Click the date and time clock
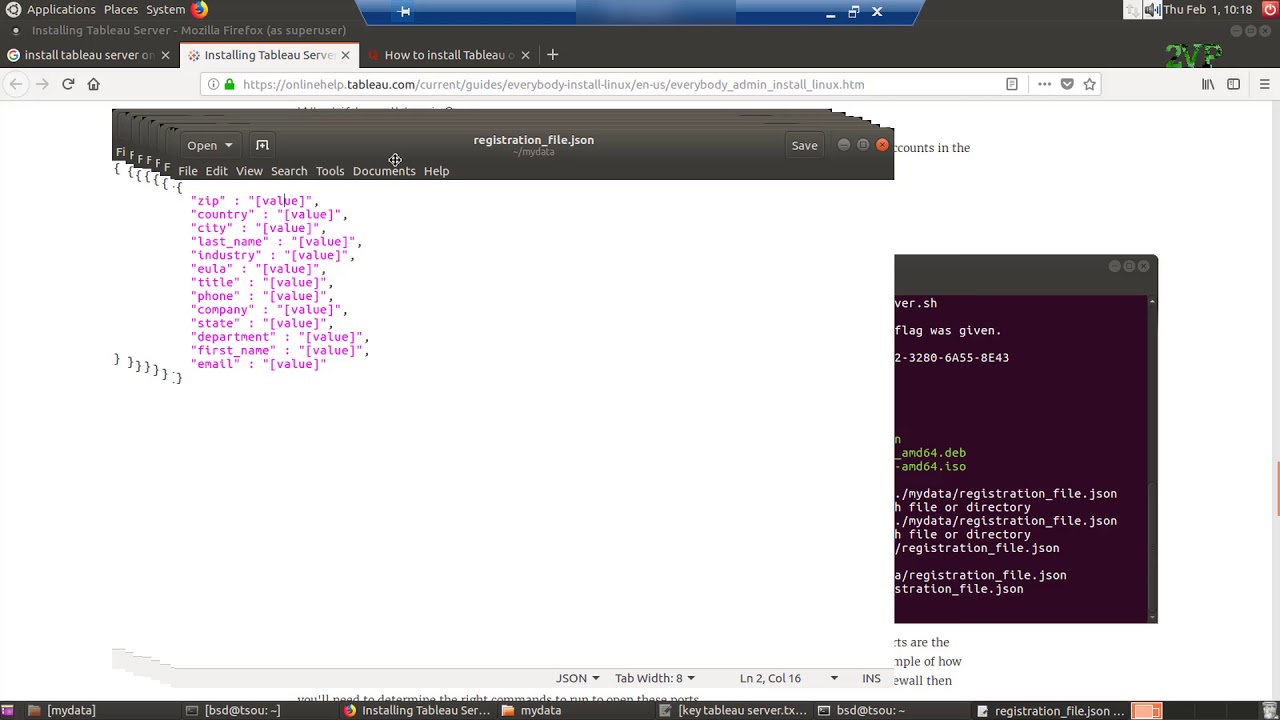Image resolution: width=1280 pixels, height=720 pixels. pos(1208,10)
